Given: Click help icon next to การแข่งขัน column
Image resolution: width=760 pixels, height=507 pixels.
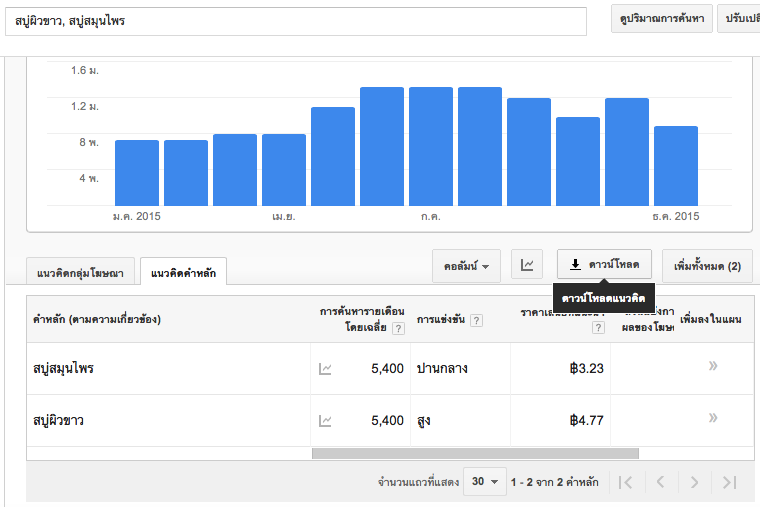Looking at the screenshot, I should coord(476,320).
